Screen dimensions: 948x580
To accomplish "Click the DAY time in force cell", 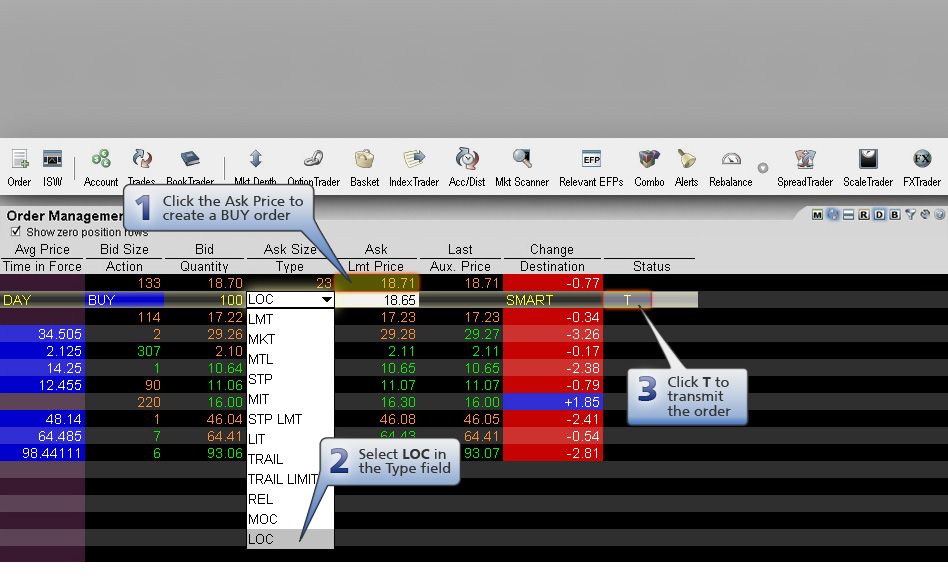I will point(42,300).
